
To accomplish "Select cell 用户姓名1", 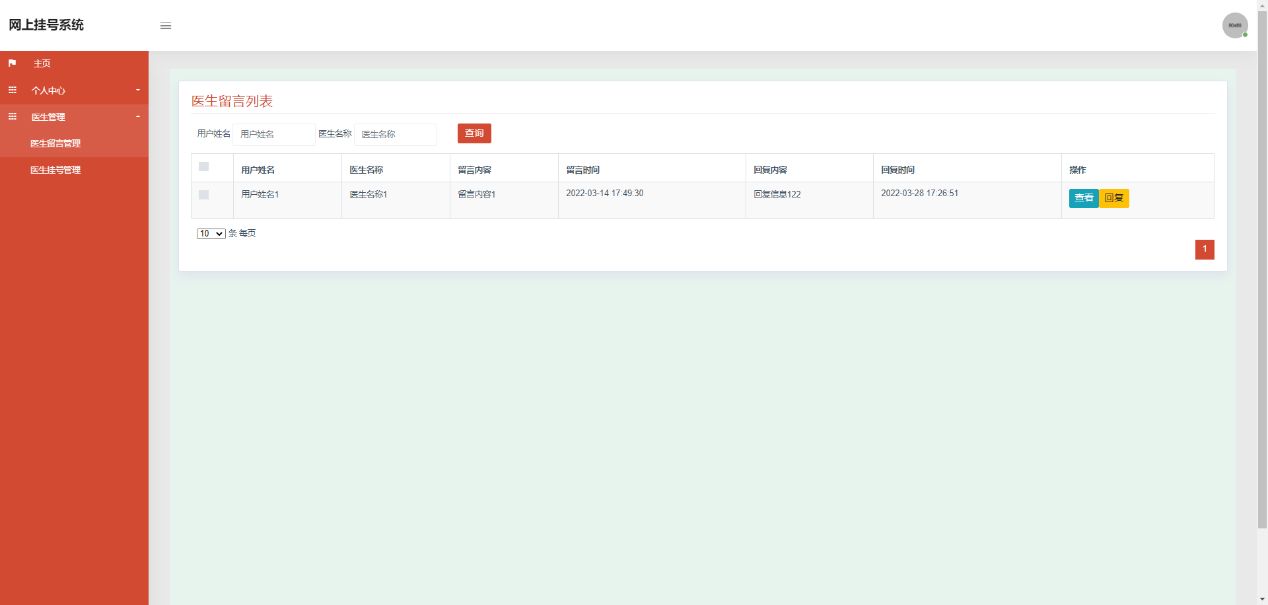I will coord(260,194).
